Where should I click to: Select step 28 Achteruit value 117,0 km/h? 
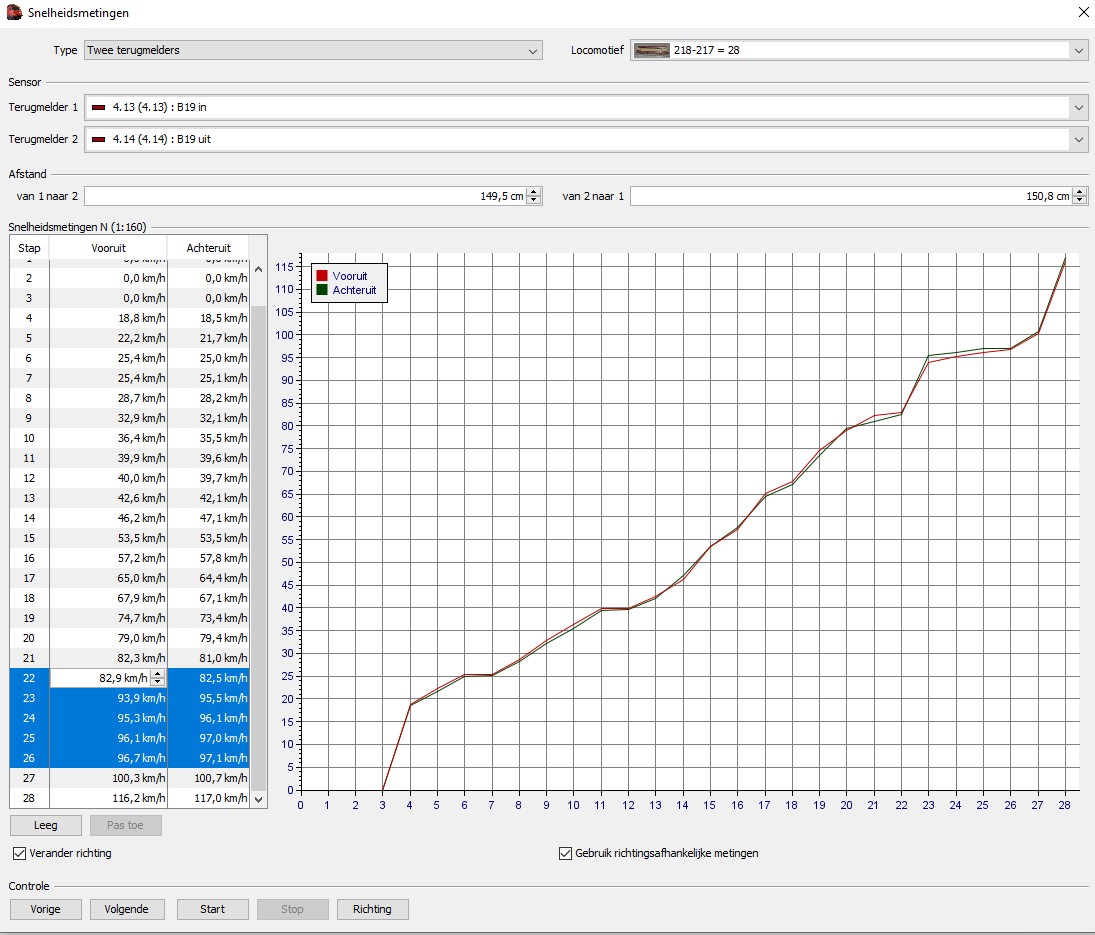[x=208, y=798]
